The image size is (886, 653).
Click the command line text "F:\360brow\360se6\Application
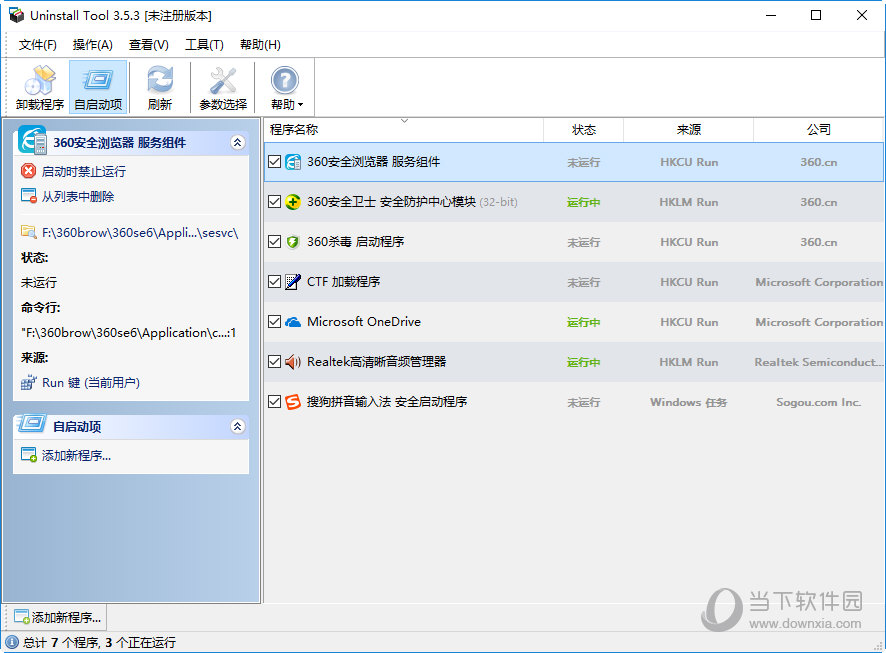pyautogui.click(x=128, y=333)
